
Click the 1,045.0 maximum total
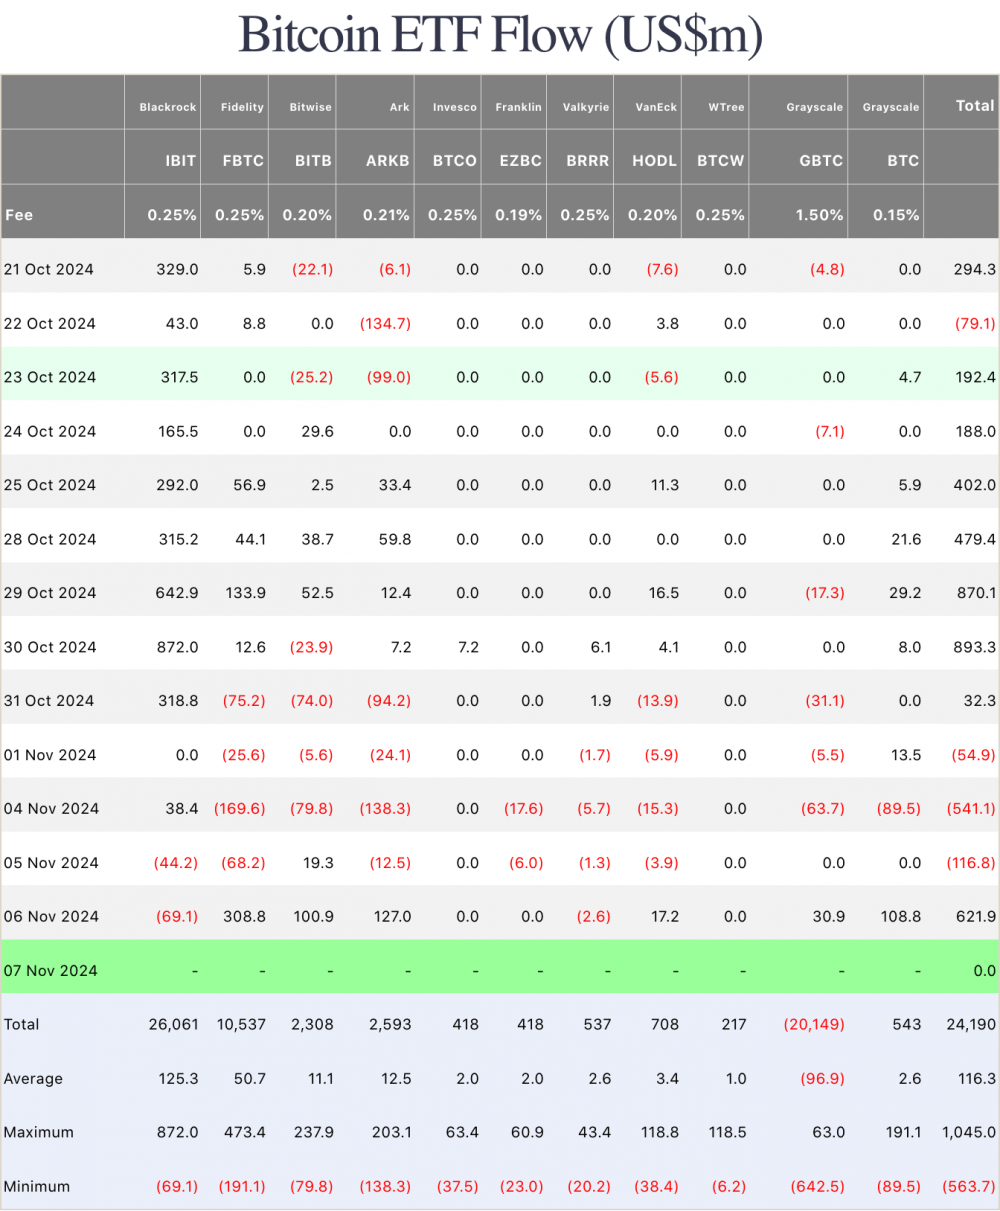point(970,1133)
